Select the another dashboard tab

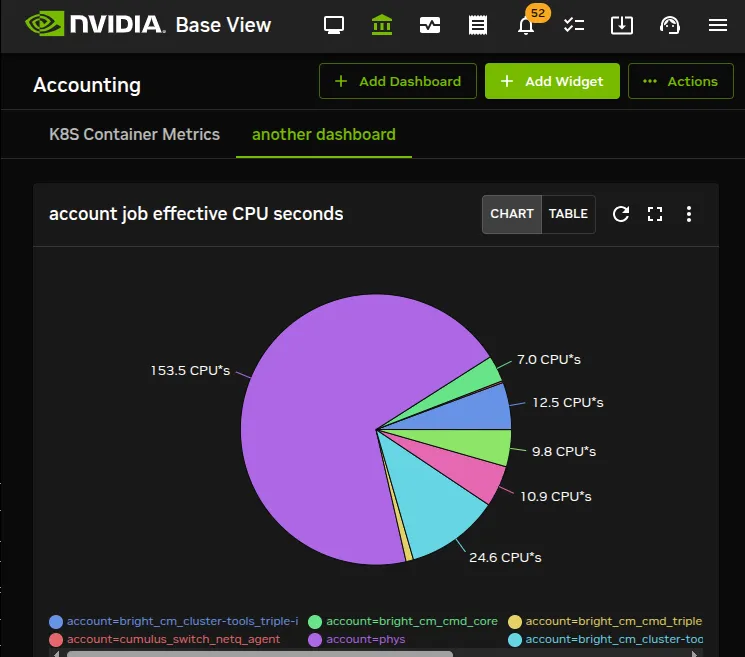324,134
